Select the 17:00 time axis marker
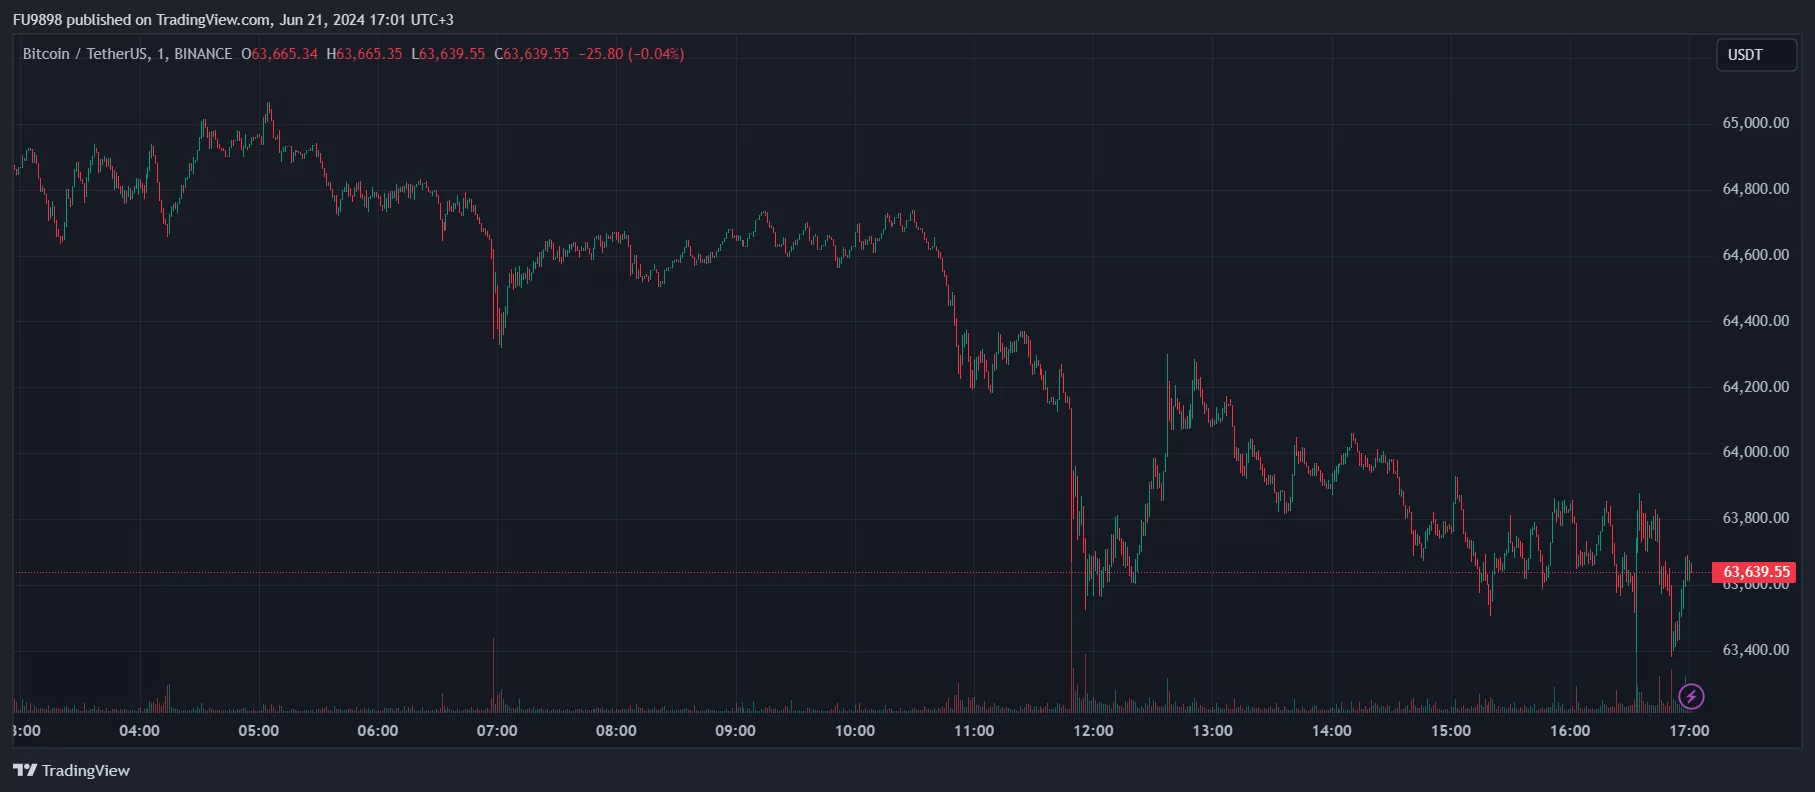Viewport: 1815px width, 792px height. [x=1689, y=731]
